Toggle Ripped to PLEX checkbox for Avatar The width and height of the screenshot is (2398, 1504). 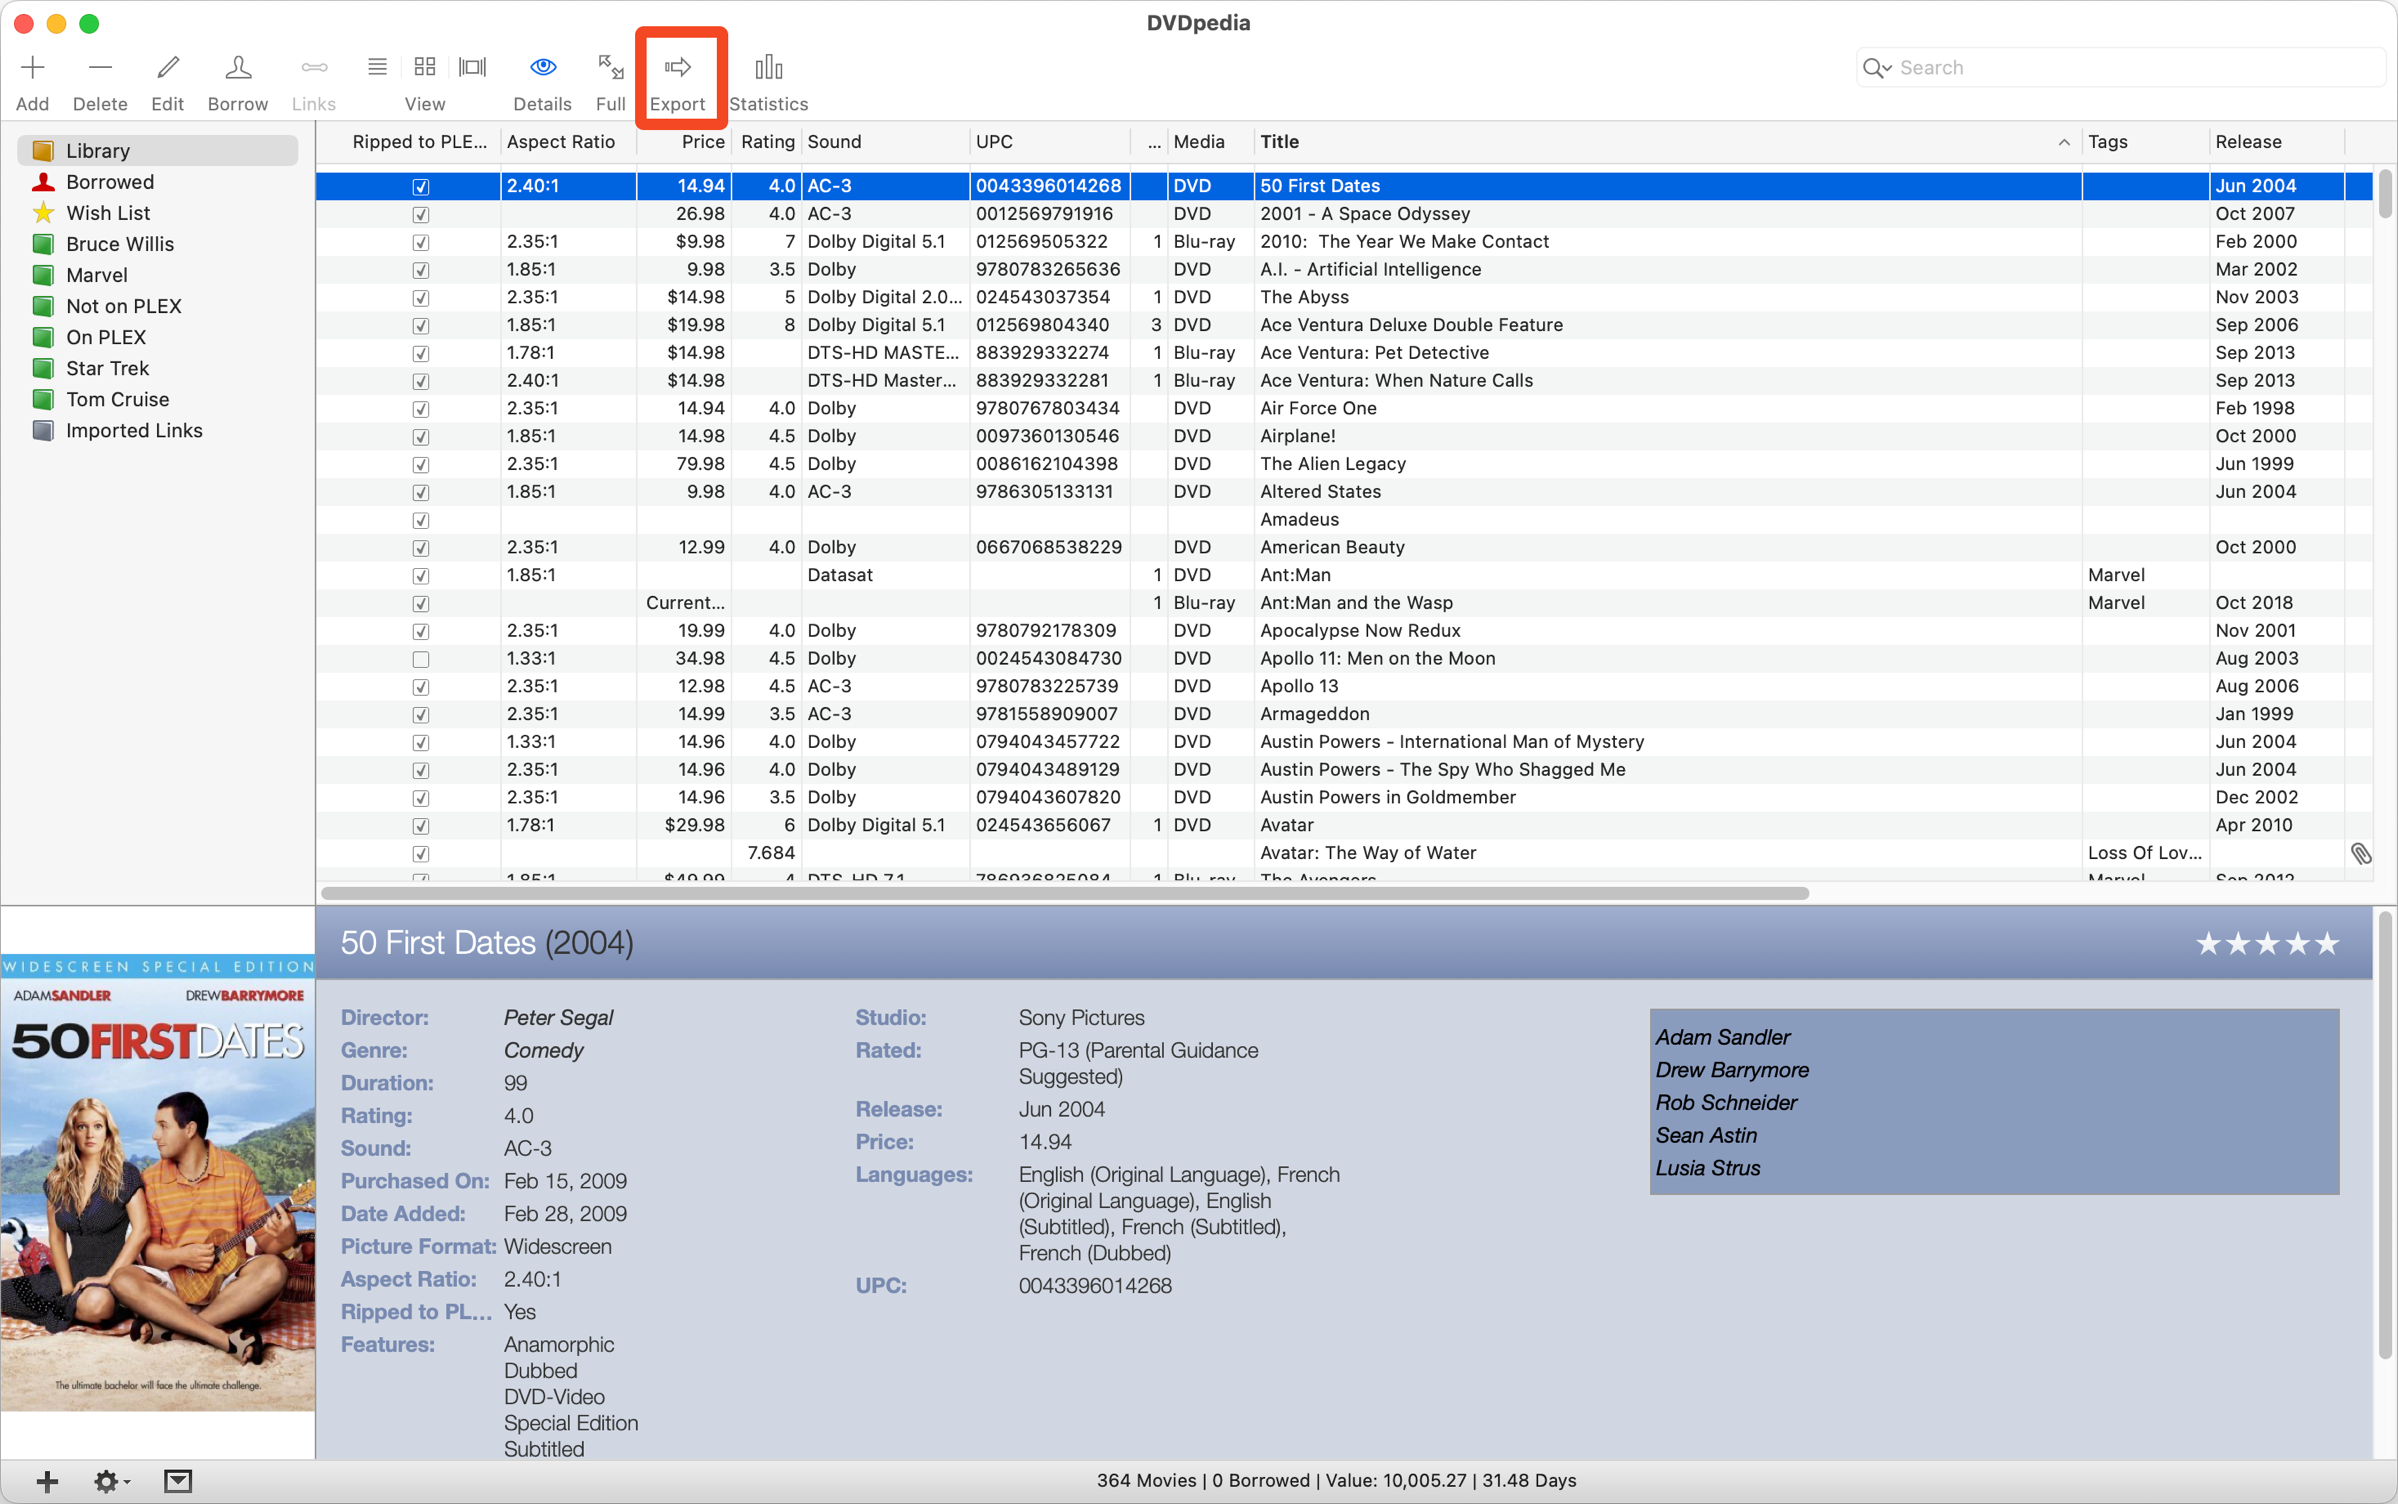(421, 826)
